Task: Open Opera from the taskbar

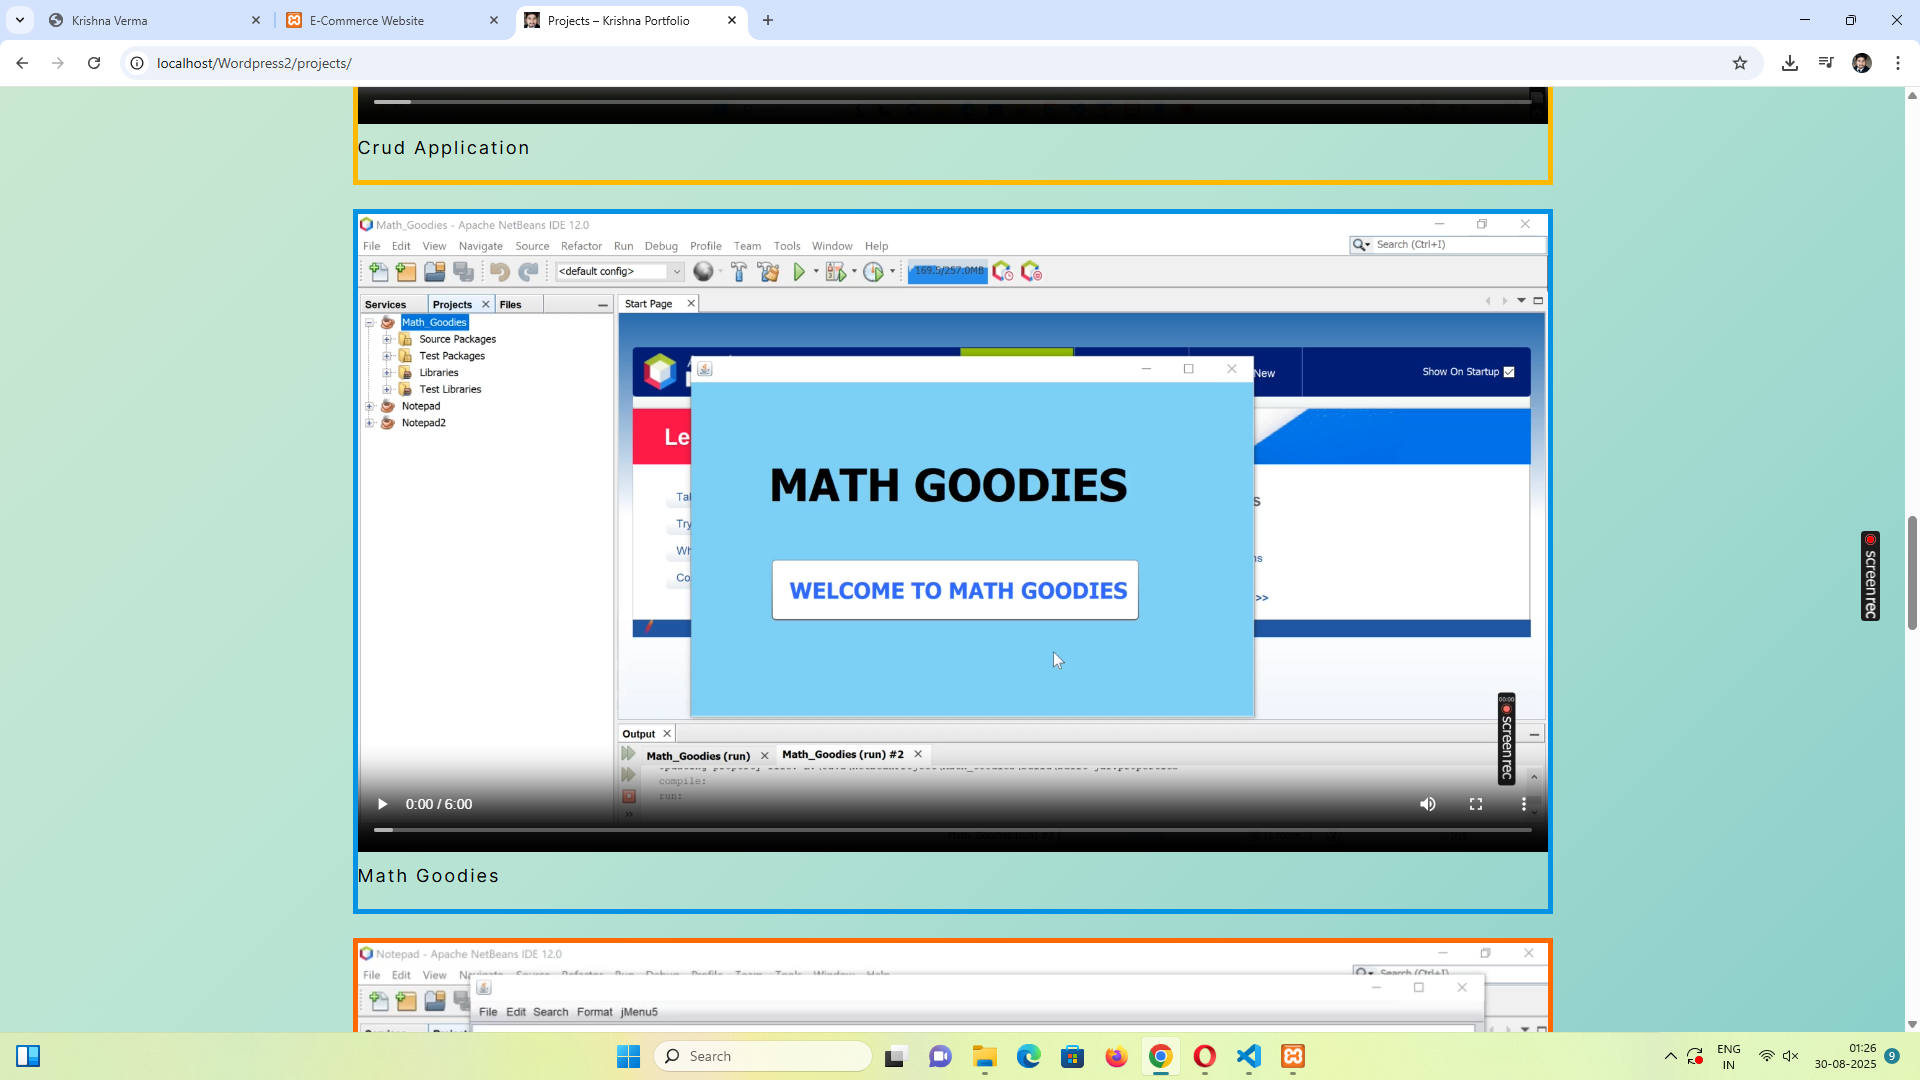Action: [1204, 1056]
